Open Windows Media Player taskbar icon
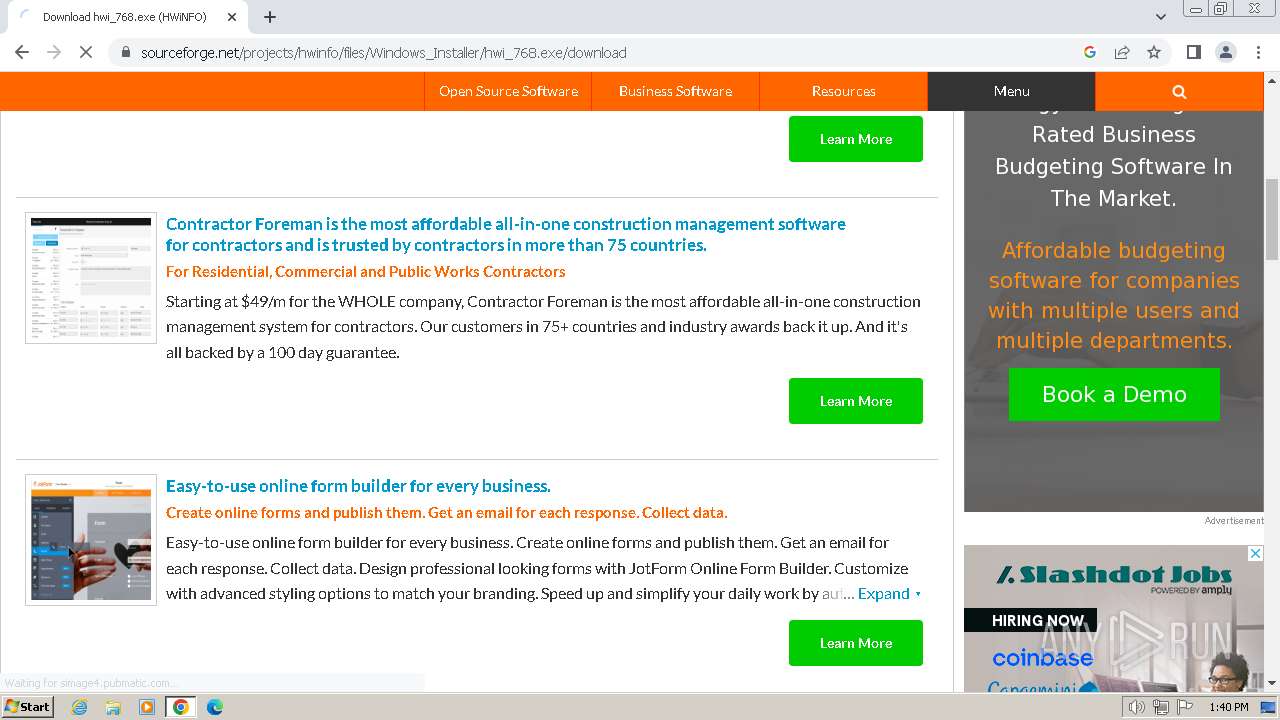The image size is (1280, 720). pos(147,707)
